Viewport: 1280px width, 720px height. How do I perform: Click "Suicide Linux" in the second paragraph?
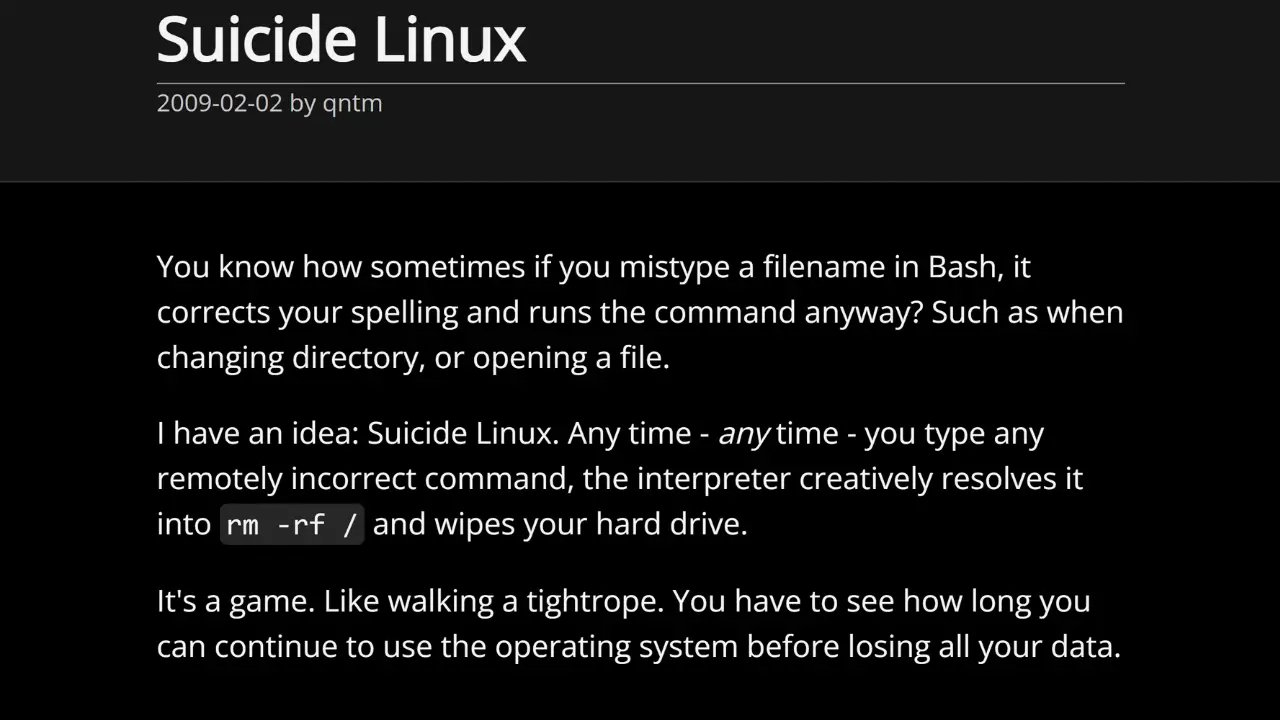[459, 434]
